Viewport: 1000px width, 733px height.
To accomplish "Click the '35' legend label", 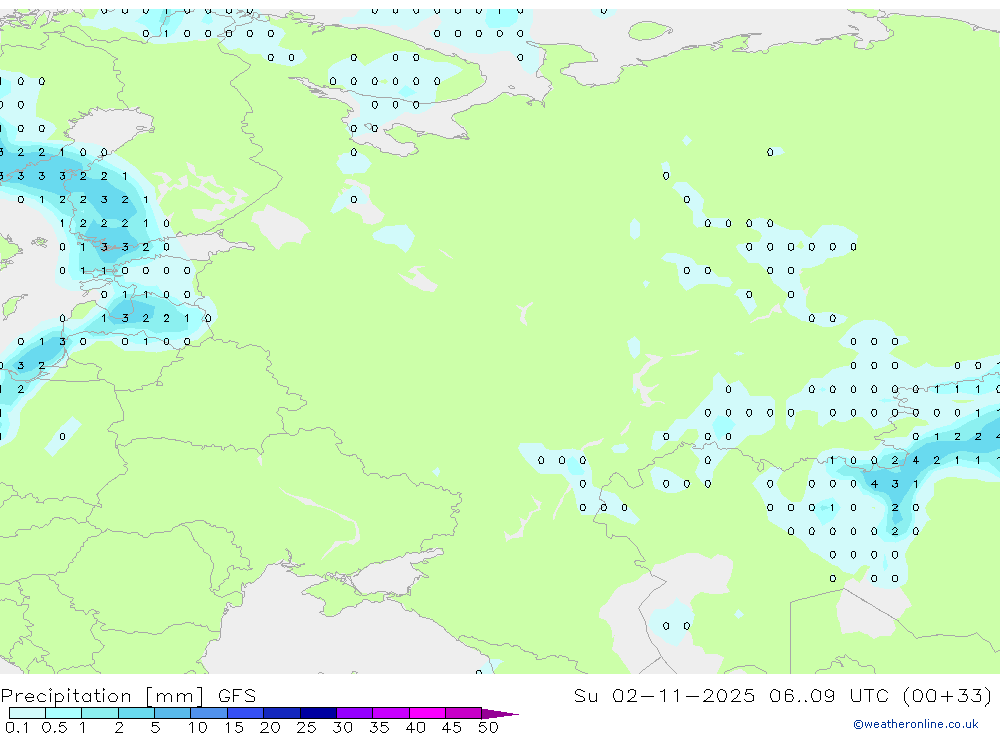I will 379,727.
